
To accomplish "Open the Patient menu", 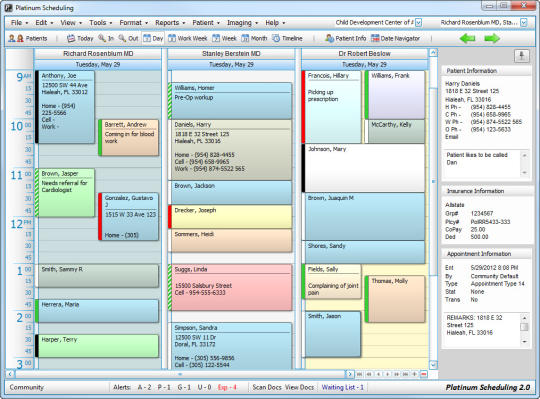I will (206, 23).
